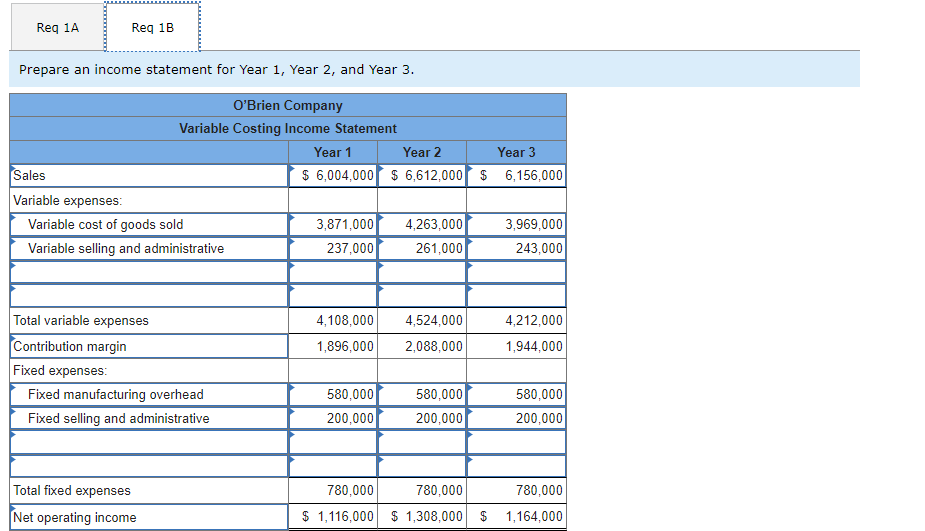Open the Variable selling and administrative label dropdown
Screen dimensions: 925x531
[x=149, y=248]
